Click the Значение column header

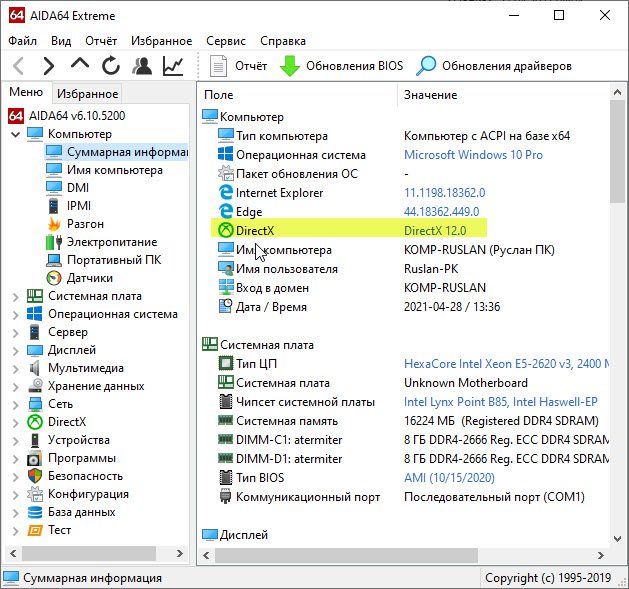(503, 95)
